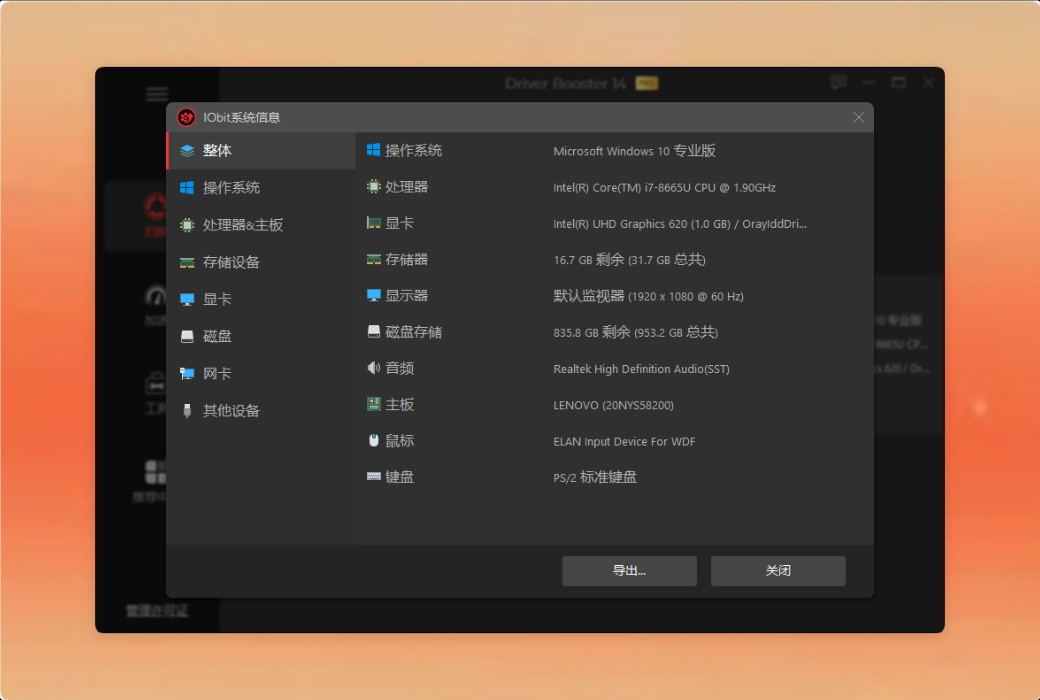The height and width of the screenshot is (700, 1040).
Task: Click the network icon beside 网卡
Action: [187, 374]
